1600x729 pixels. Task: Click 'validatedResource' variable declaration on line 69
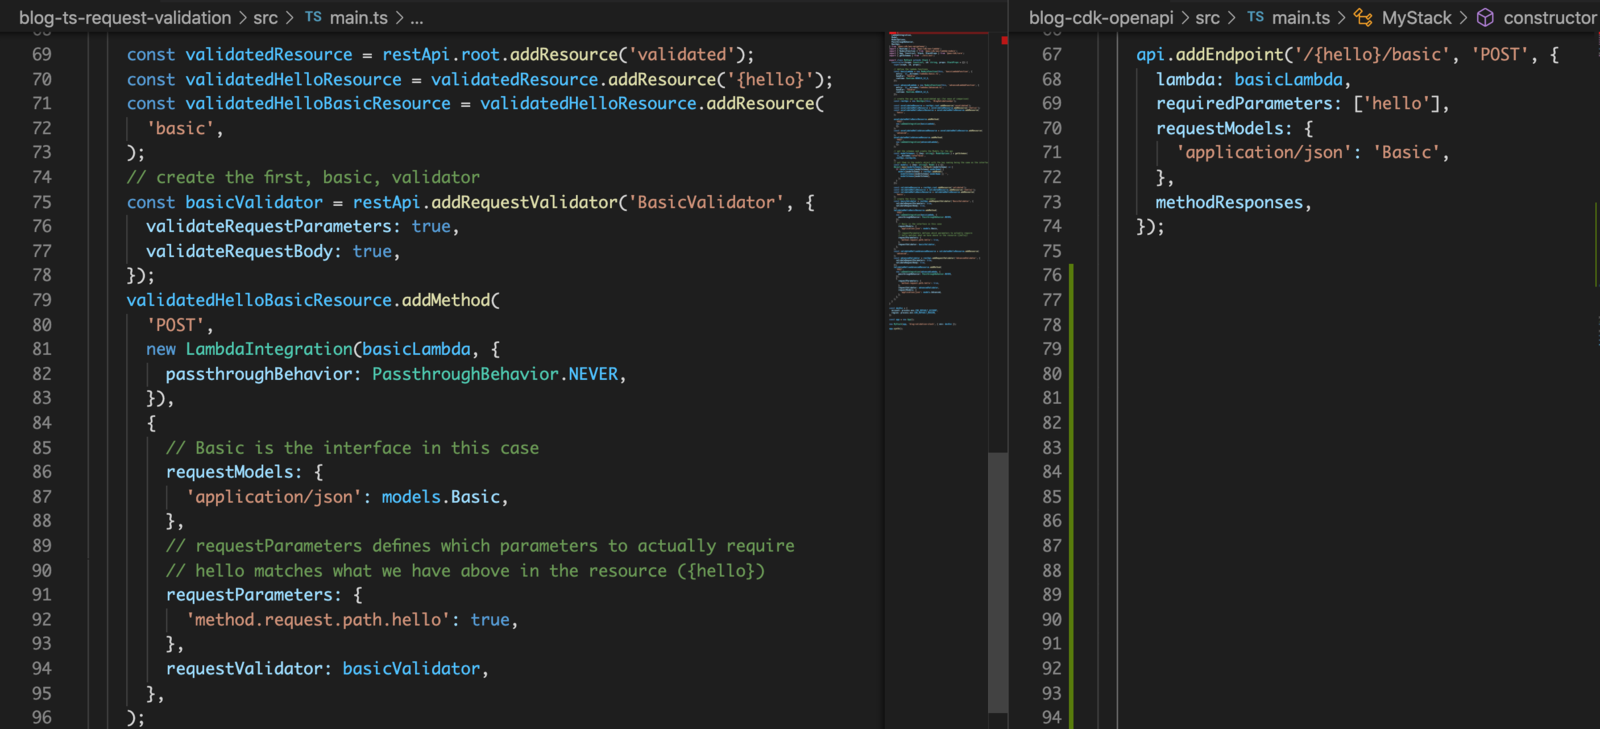click(269, 54)
